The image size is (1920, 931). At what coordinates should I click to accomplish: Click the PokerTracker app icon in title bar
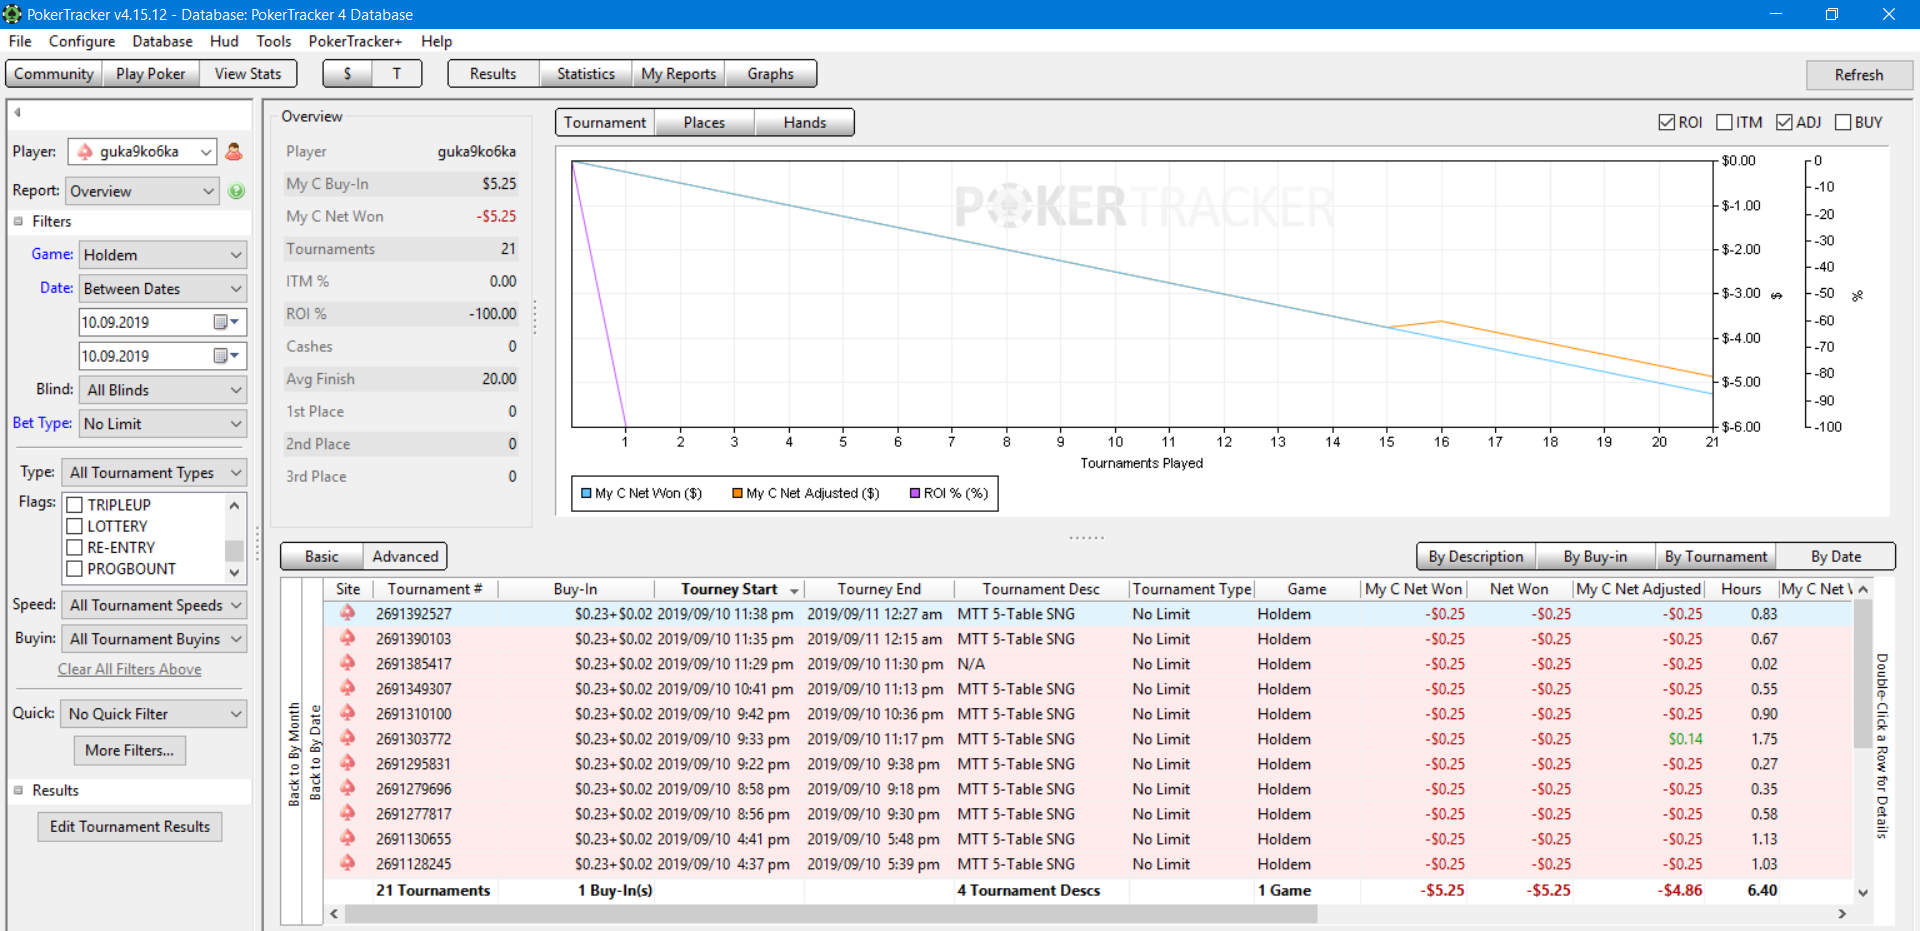(x=12, y=14)
